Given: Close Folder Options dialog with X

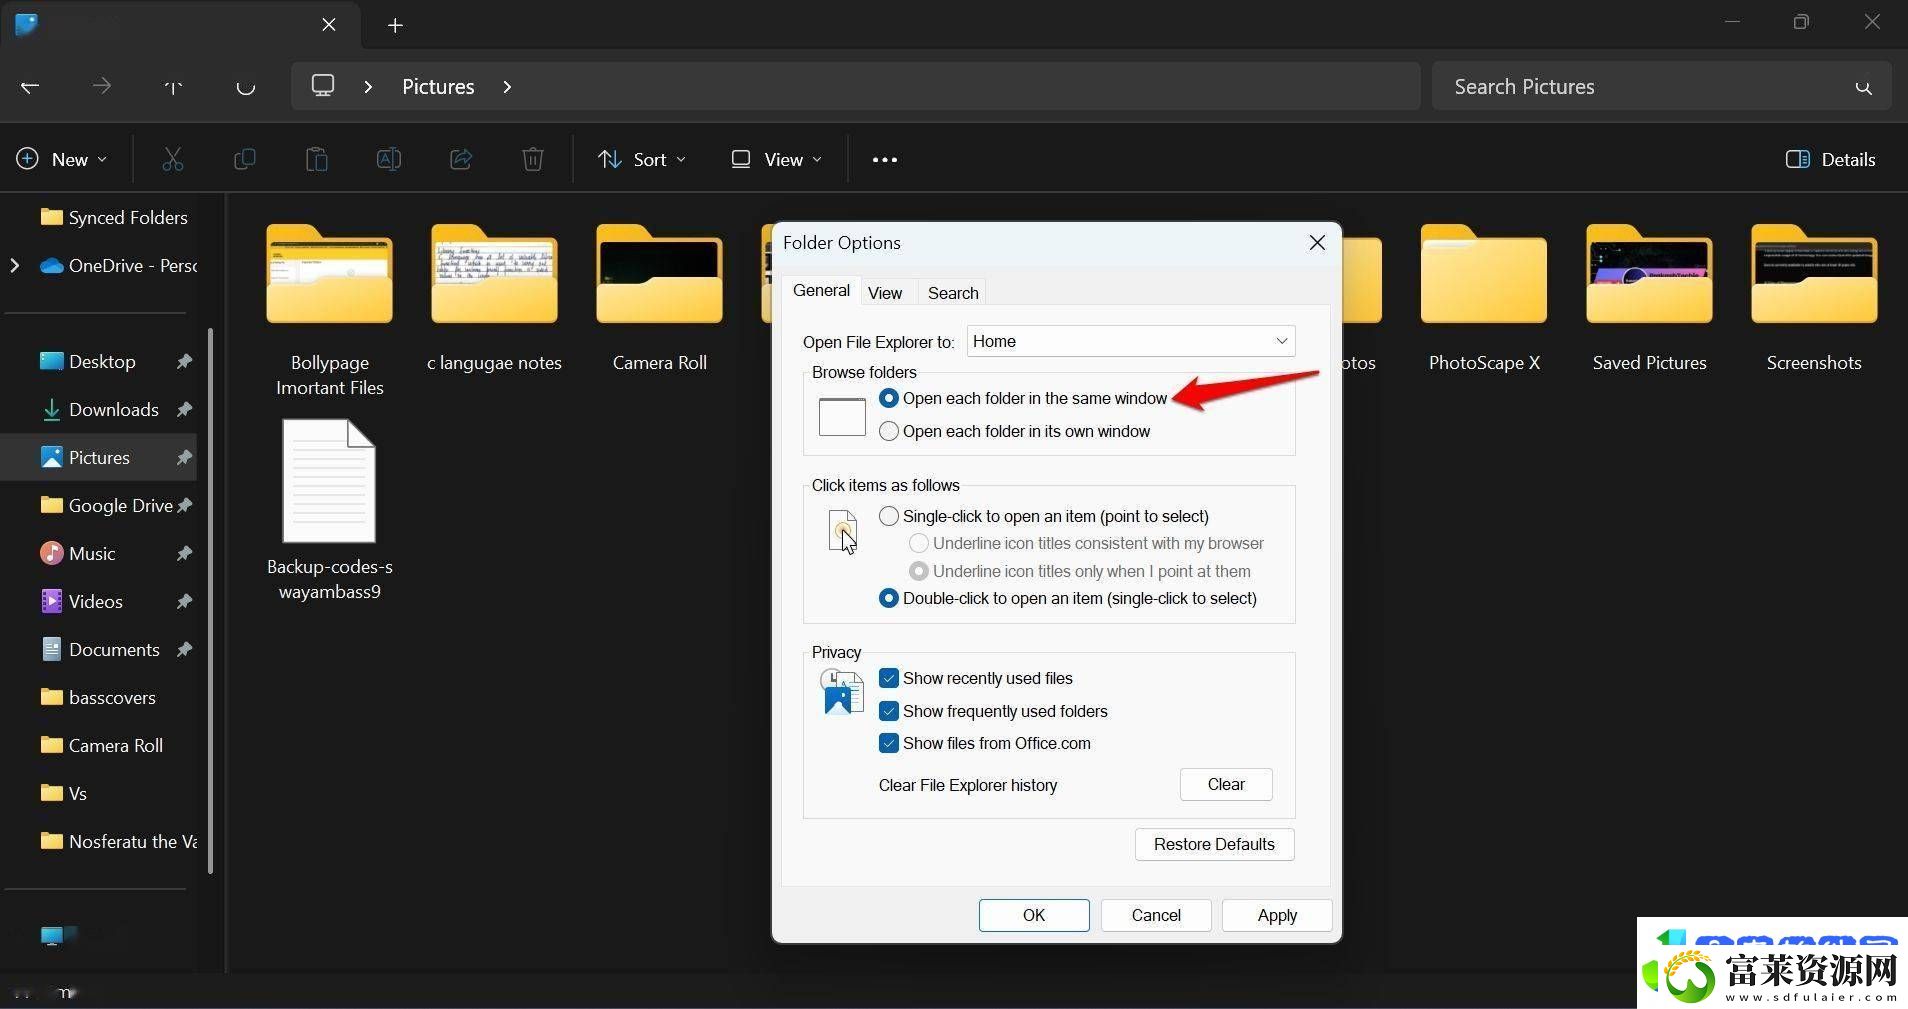Looking at the screenshot, I should click(1317, 243).
